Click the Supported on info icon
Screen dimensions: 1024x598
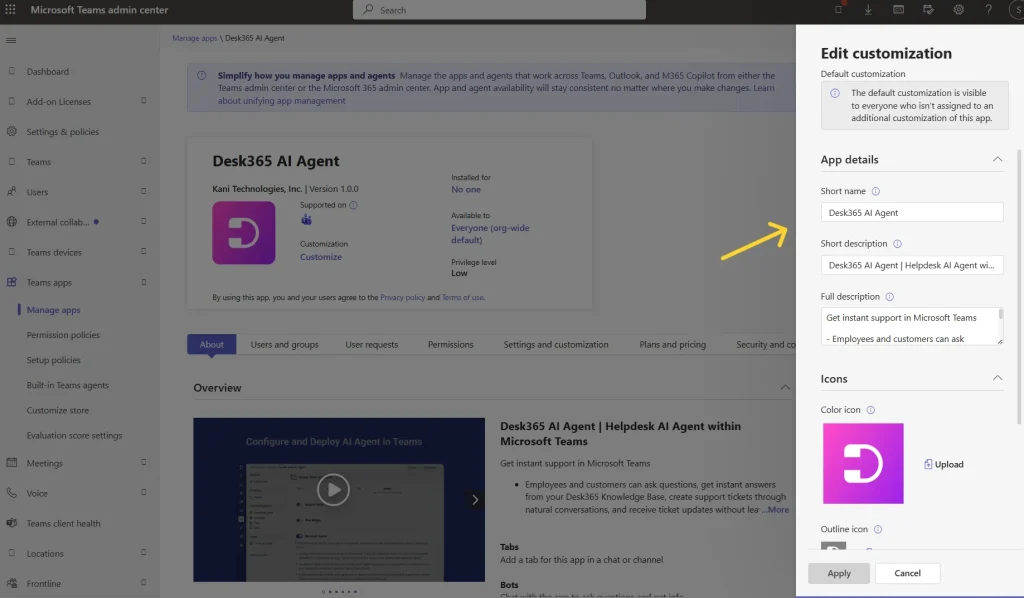click(353, 205)
